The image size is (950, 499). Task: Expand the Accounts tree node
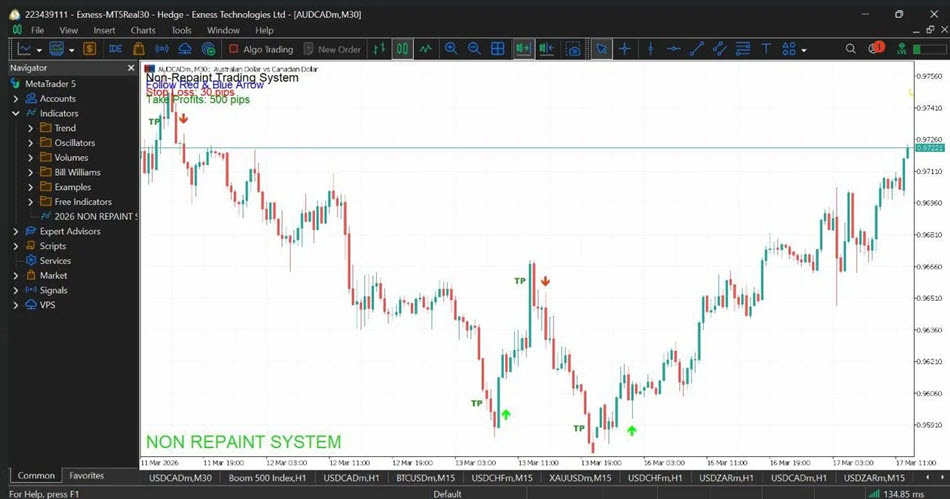[16, 99]
